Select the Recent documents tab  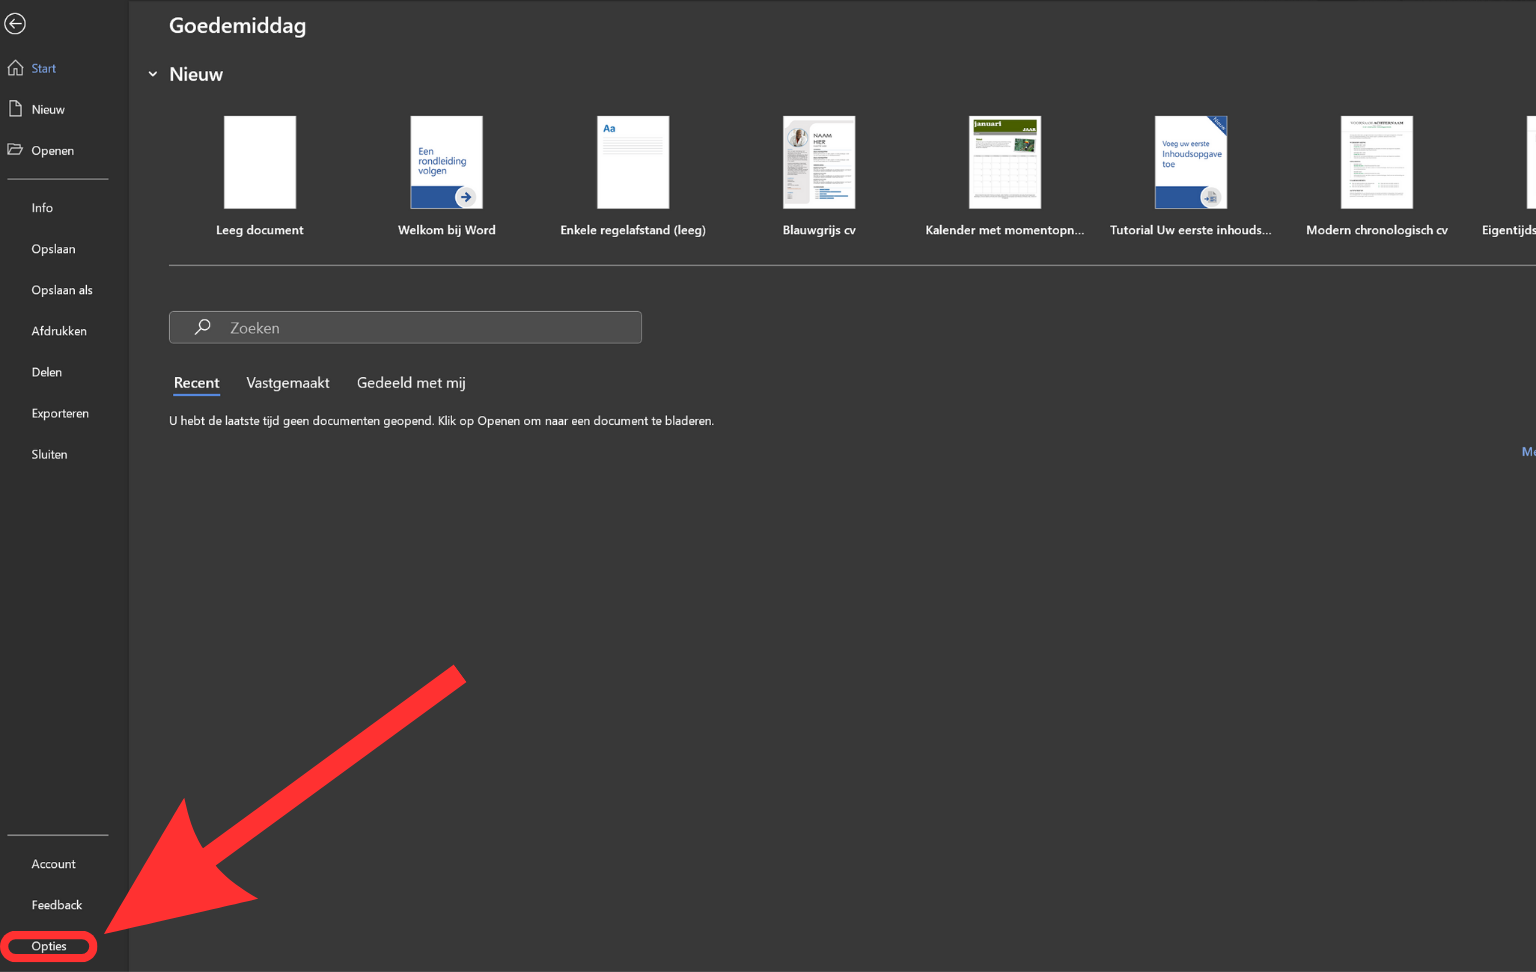pos(196,383)
